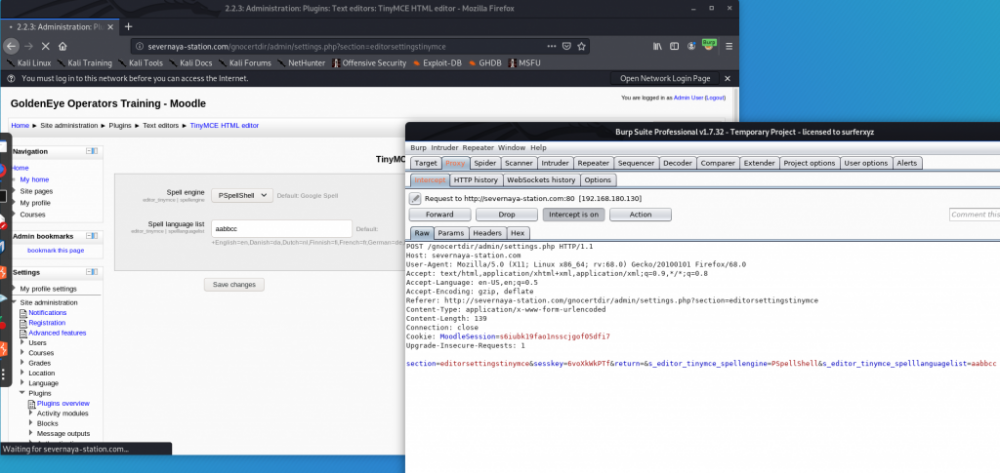This screenshot has width=1000, height=473.
Task: Dock the Navigation block
Action: (x=95, y=151)
